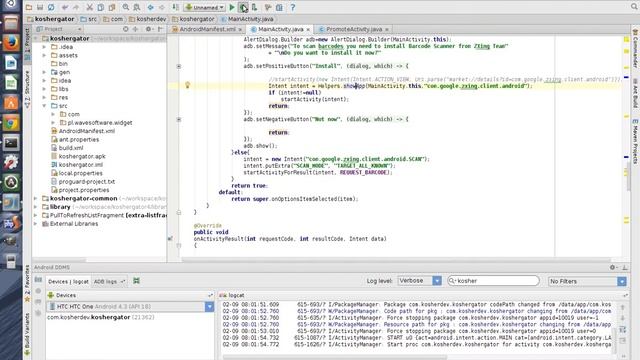
Task: Click the Undo arrow icon
Action: pos(65,7)
